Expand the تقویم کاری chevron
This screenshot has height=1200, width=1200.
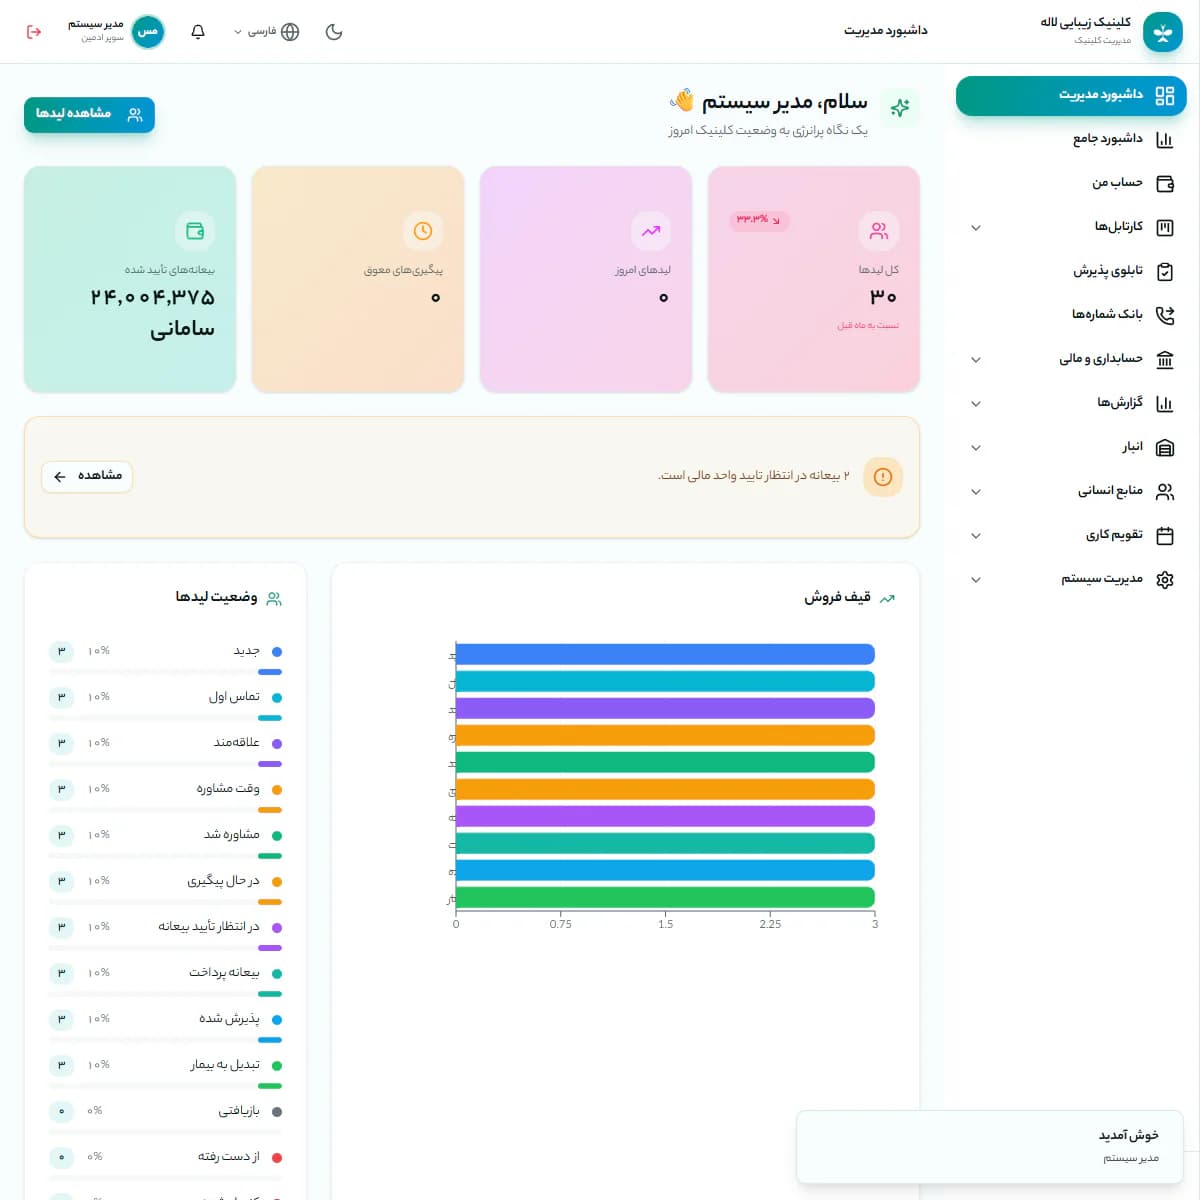[x=976, y=536]
